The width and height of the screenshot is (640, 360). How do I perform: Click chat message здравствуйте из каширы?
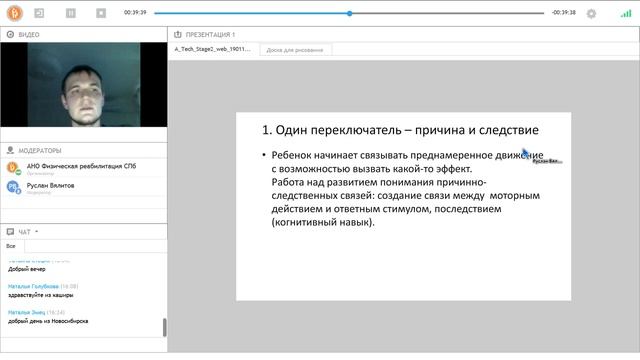[x=41, y=295]
